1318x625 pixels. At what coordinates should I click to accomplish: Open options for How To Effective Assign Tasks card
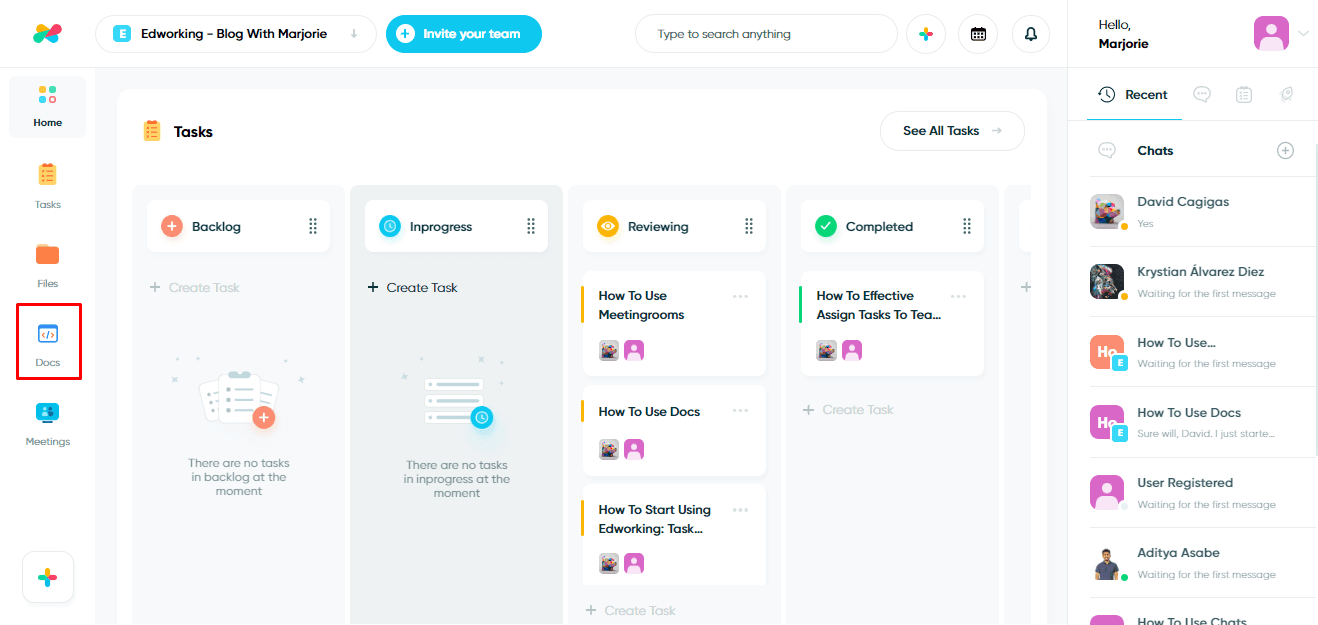tap(958, 297)
